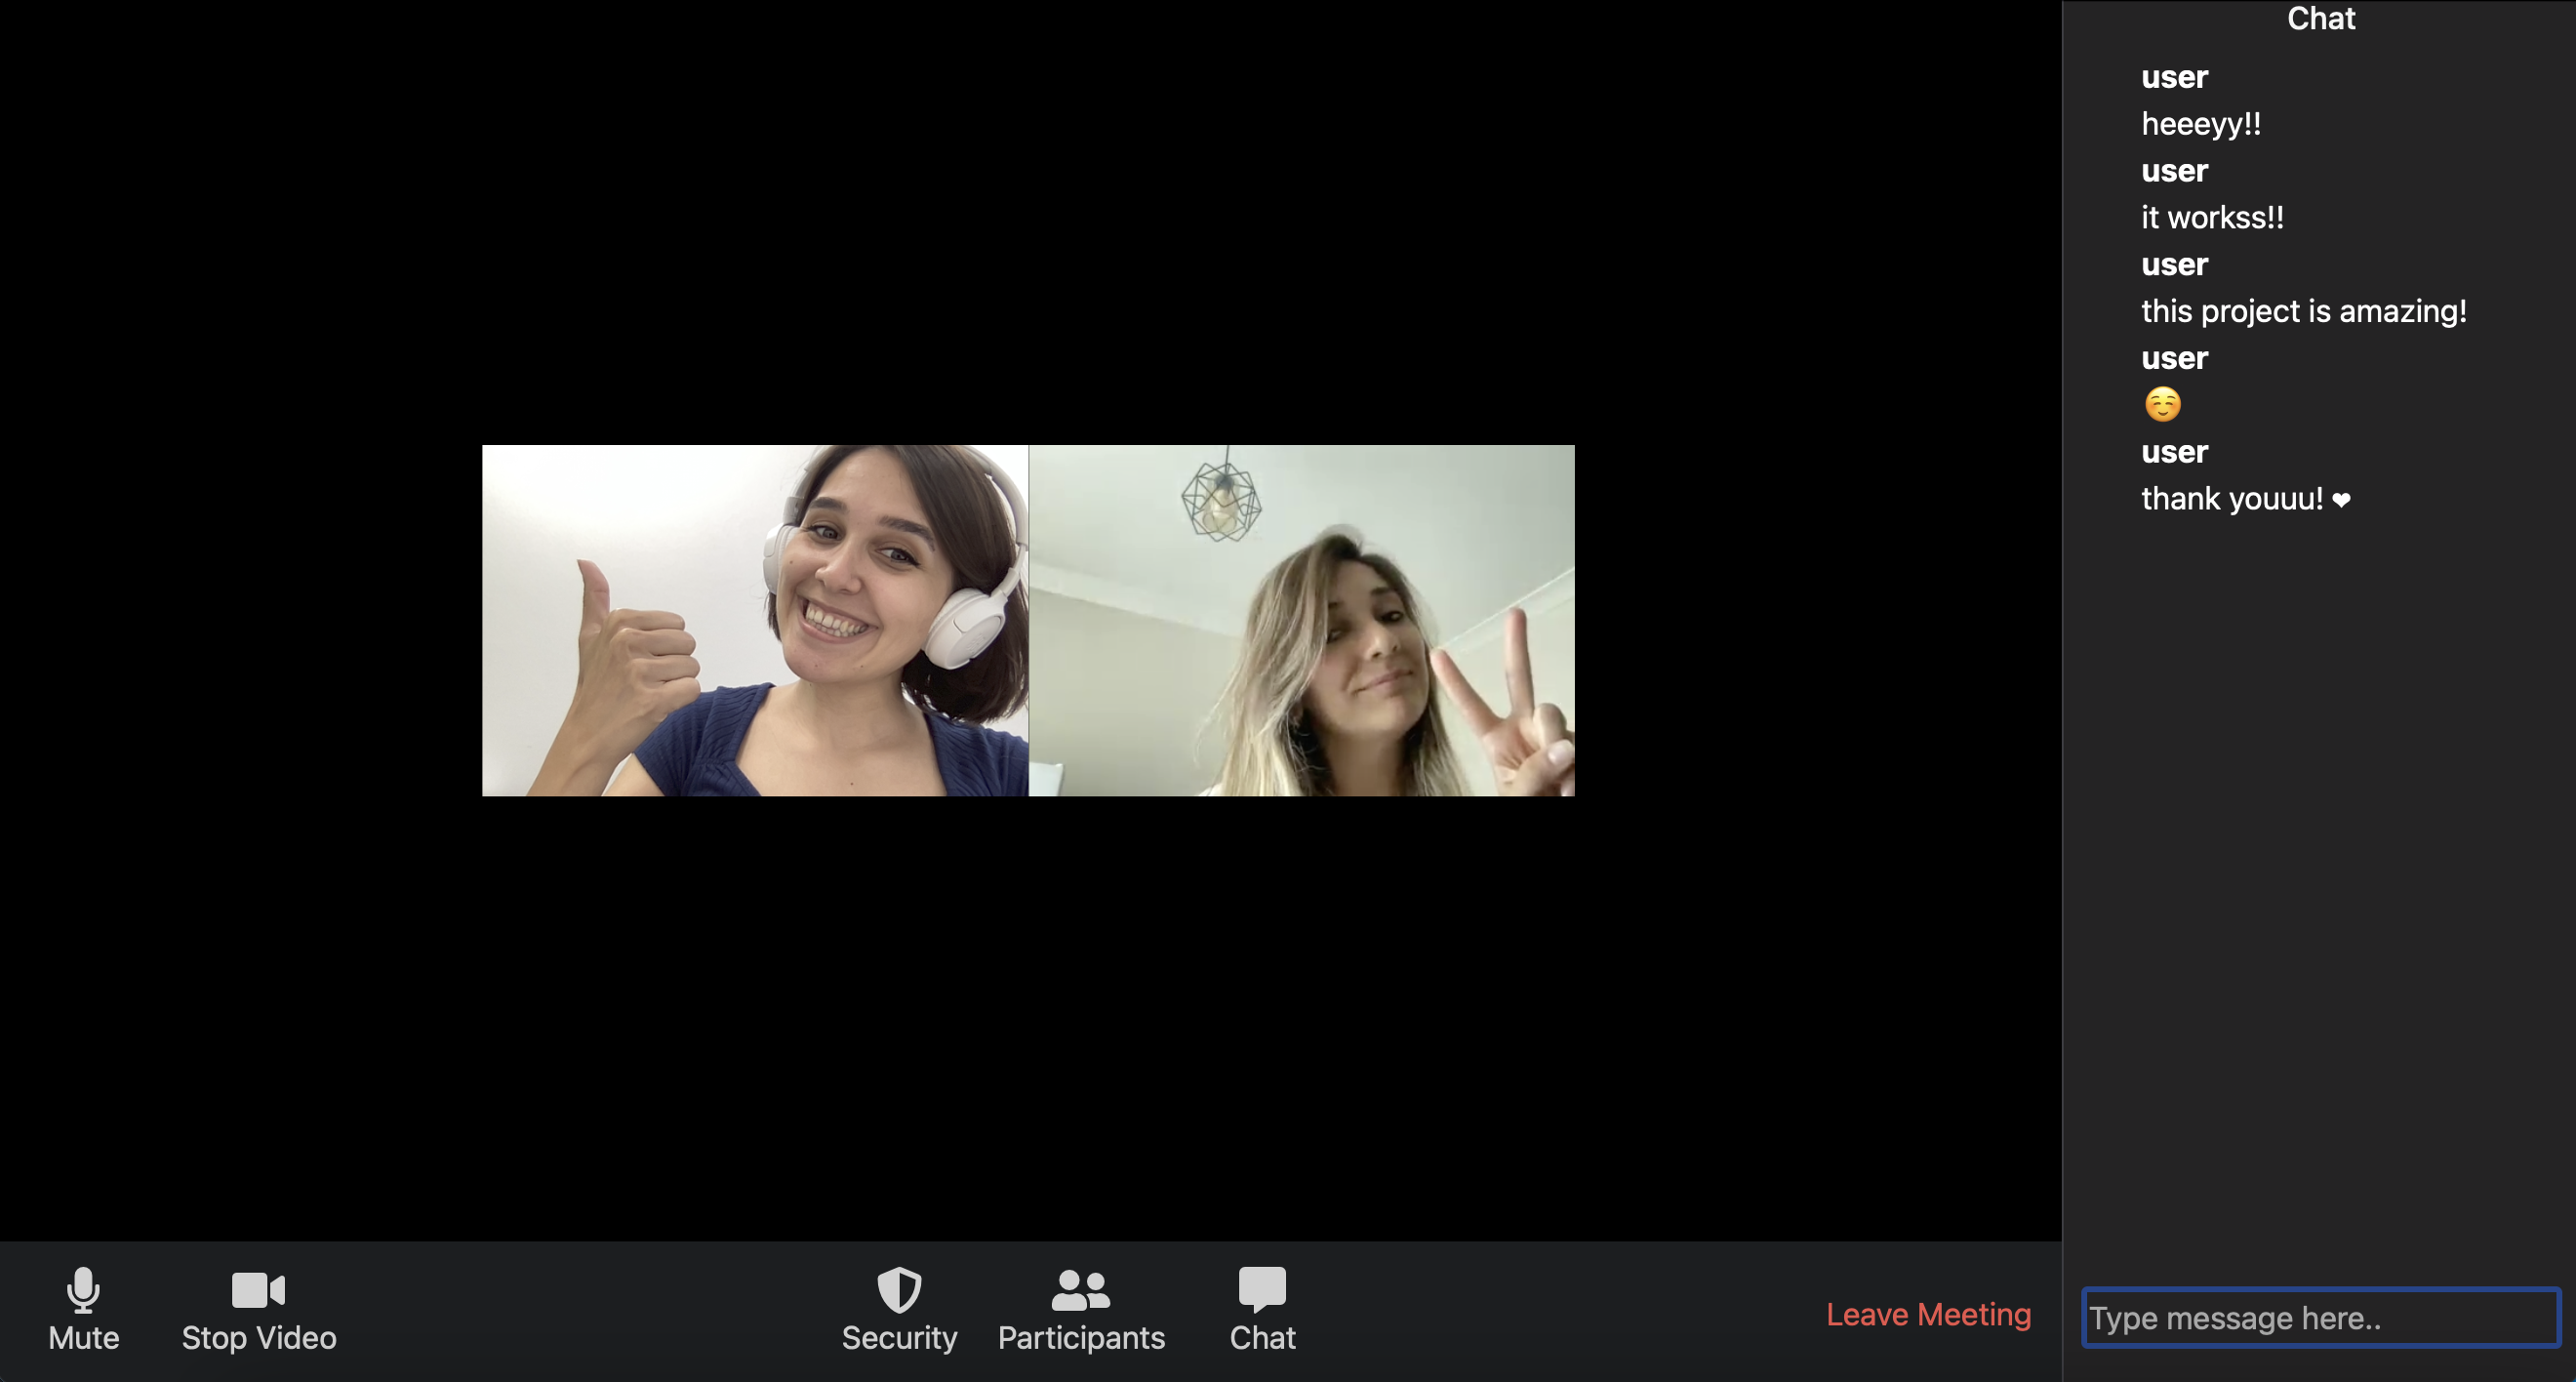Viewport: 2576px width, 1382px height.
Task: Click the Chat text label in toolbar
Action: pyautogui.click(x=1262, y=1338)
